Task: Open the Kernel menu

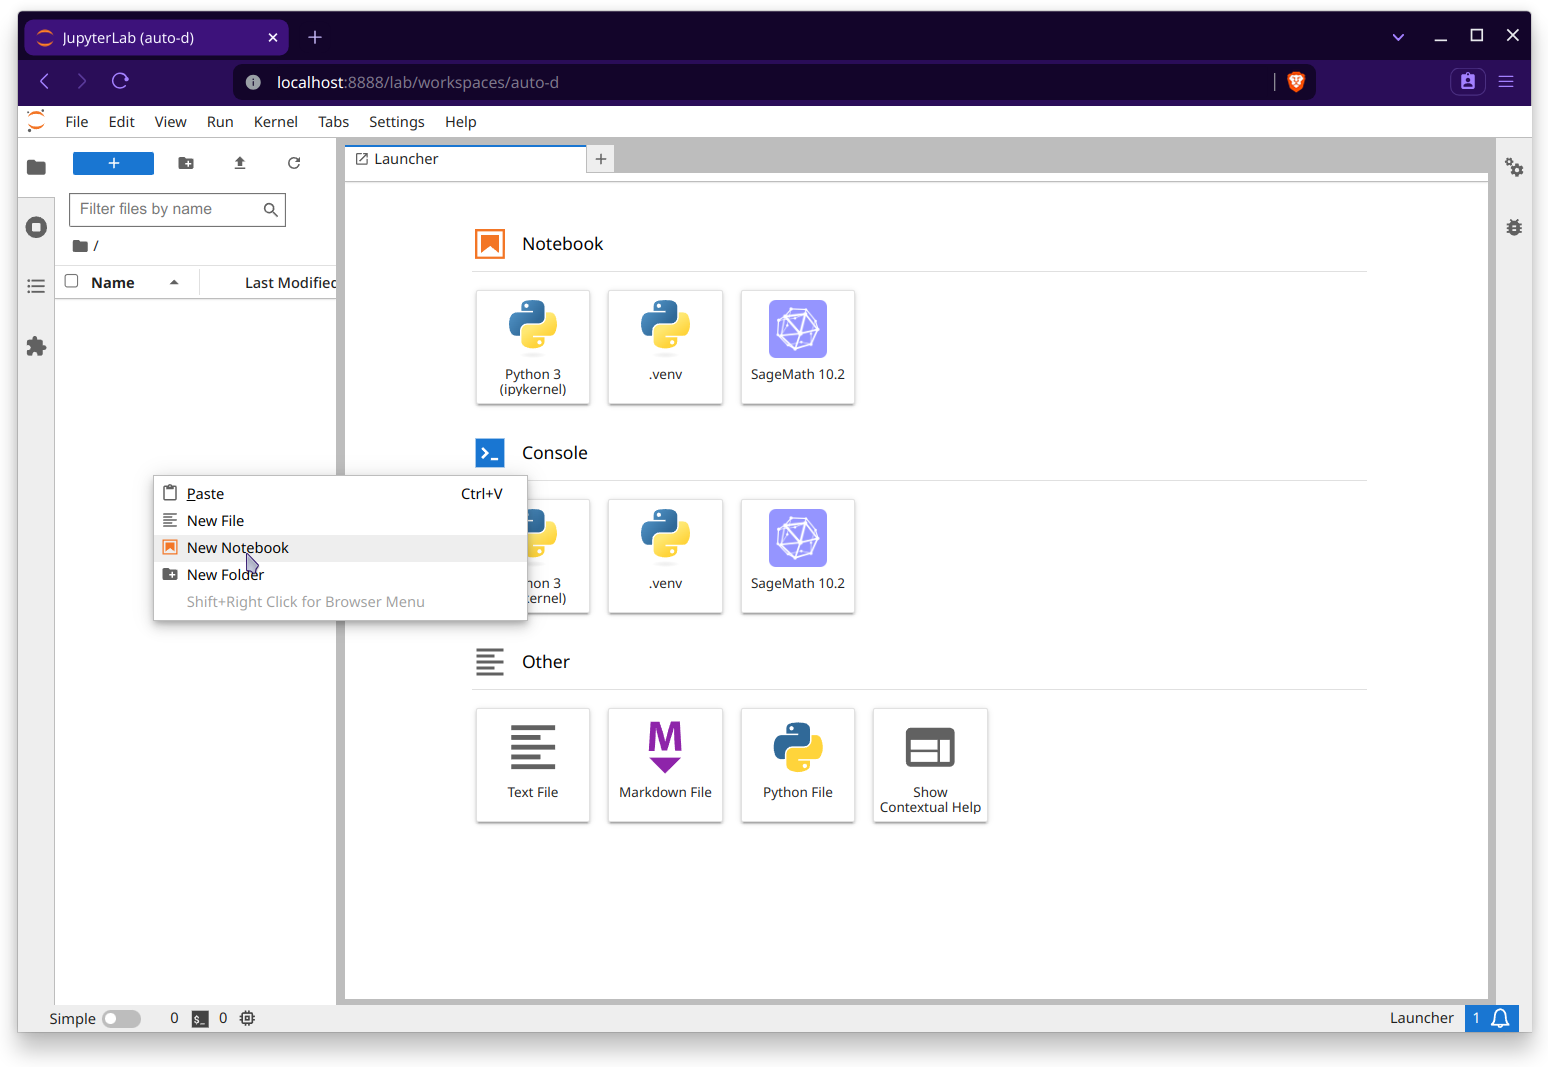Action: click(275, 122)
